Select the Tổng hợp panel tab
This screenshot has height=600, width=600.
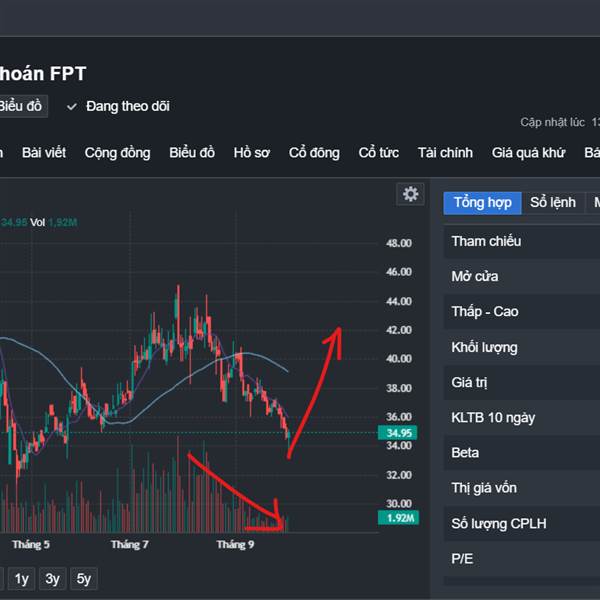[x=482, y=202]
